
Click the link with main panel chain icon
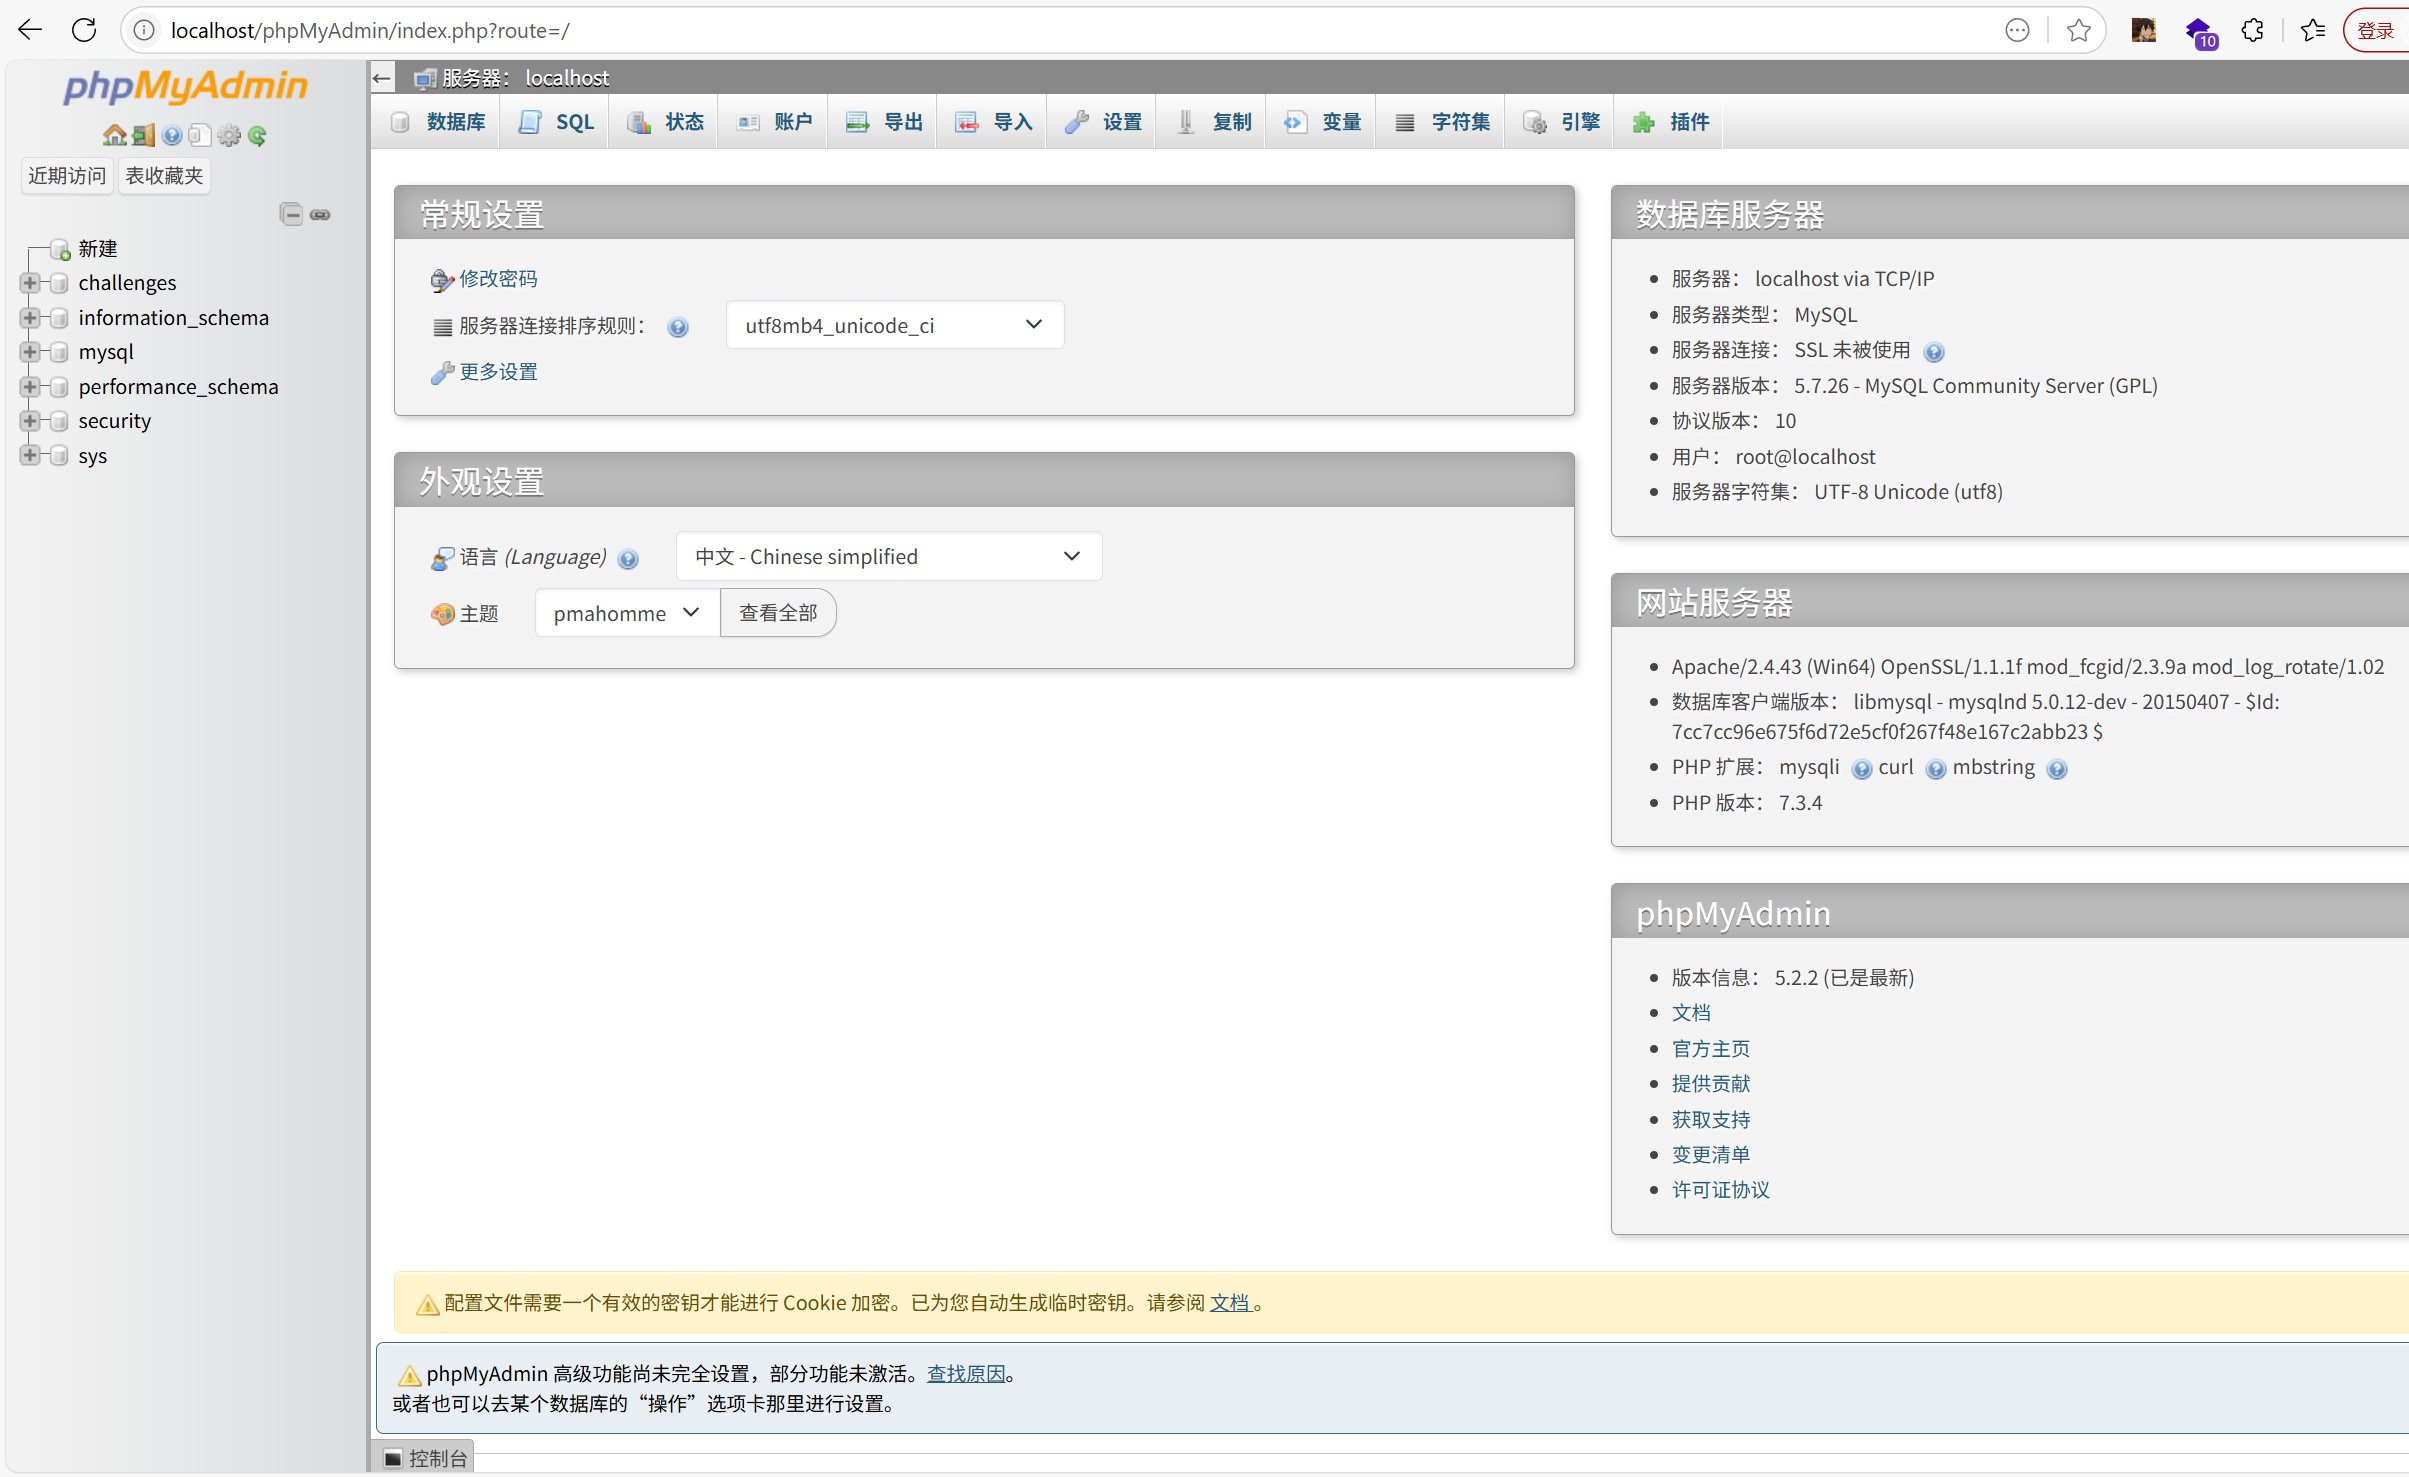click(320, 214)
